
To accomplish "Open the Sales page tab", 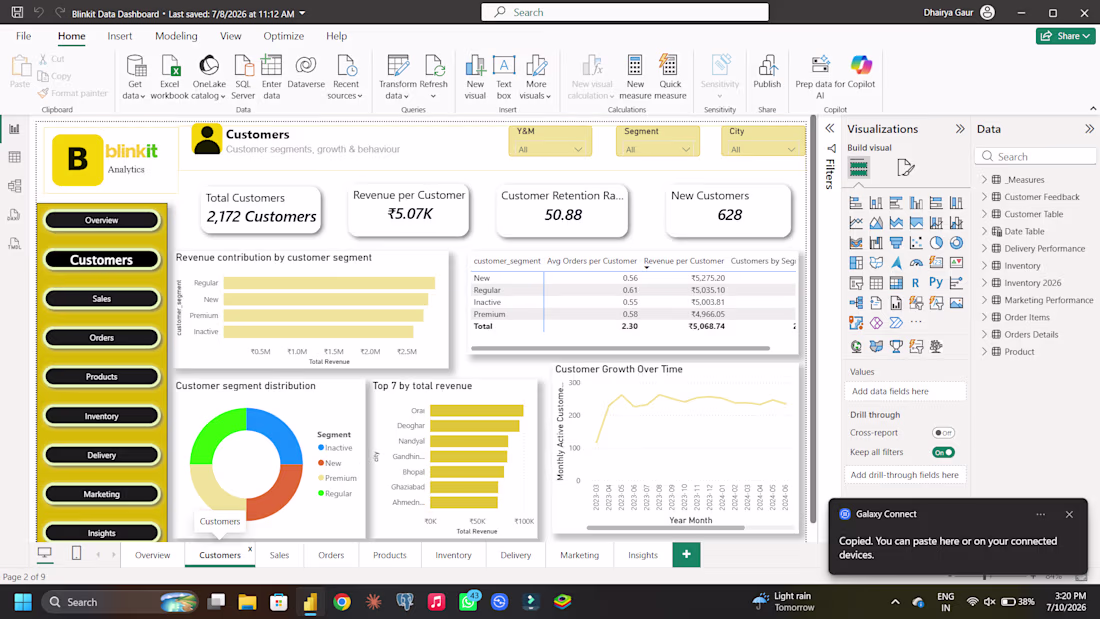I will [x=279, y=555].
